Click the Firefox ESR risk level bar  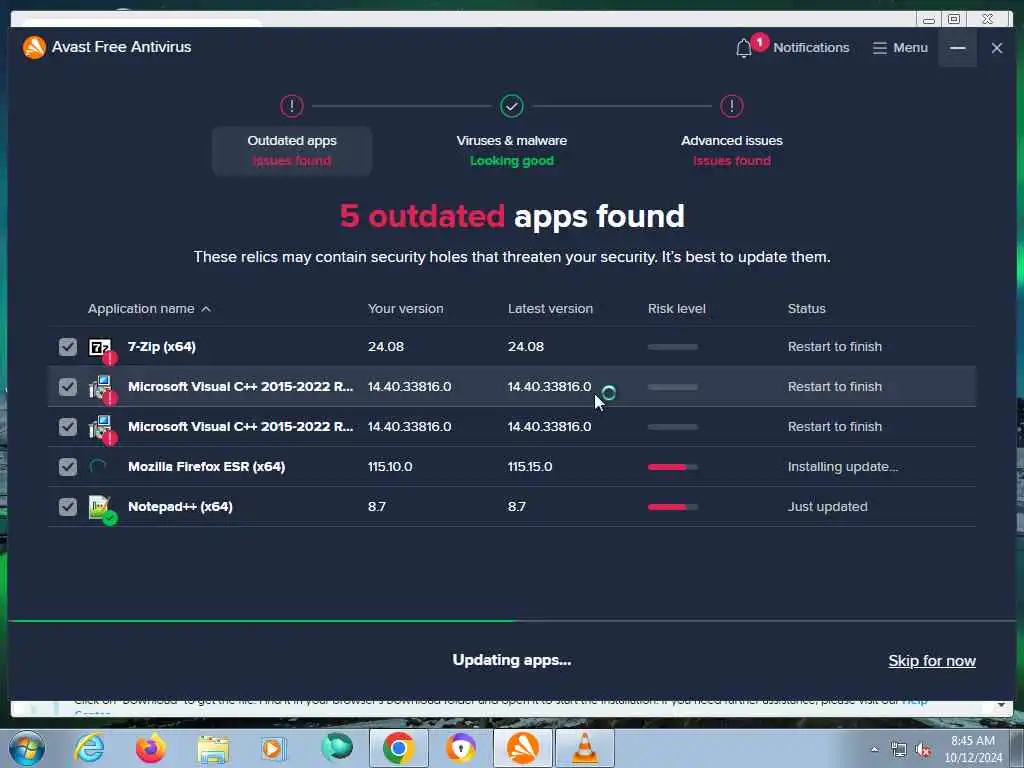click(673, 467)
